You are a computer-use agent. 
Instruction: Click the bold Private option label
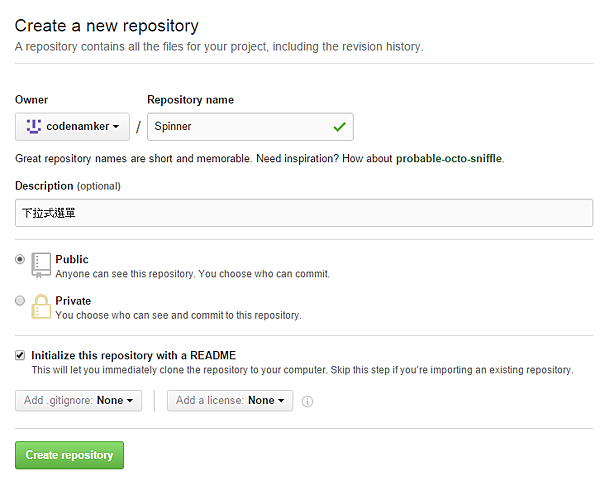click(73, 300)
